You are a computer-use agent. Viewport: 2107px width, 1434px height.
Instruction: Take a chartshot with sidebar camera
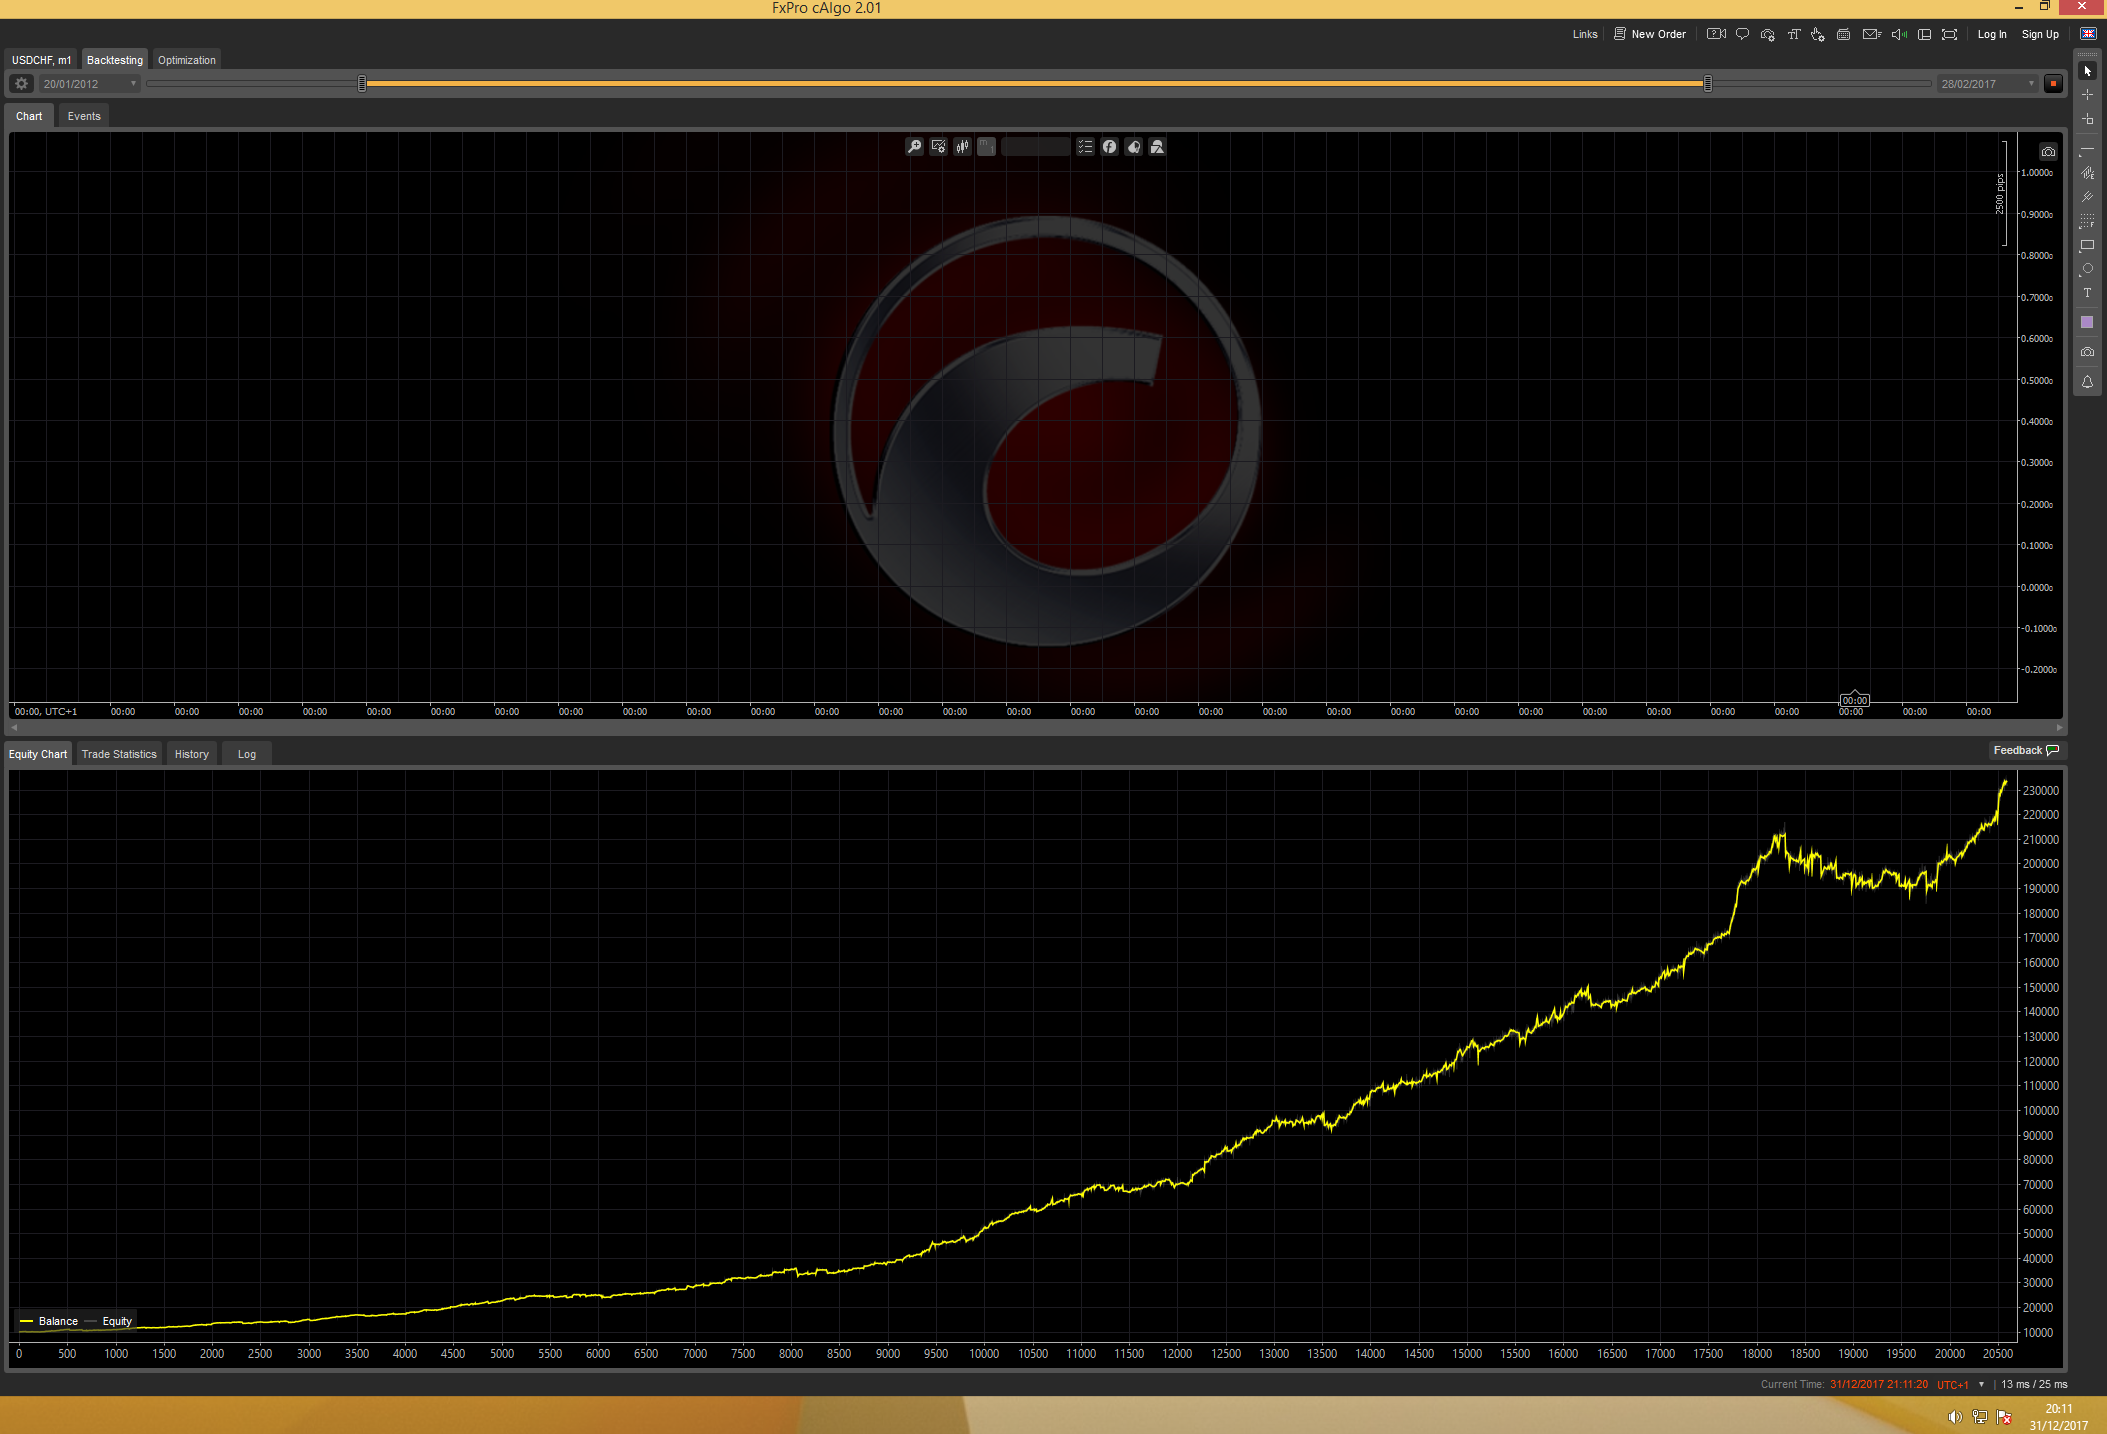(2087, 352)
